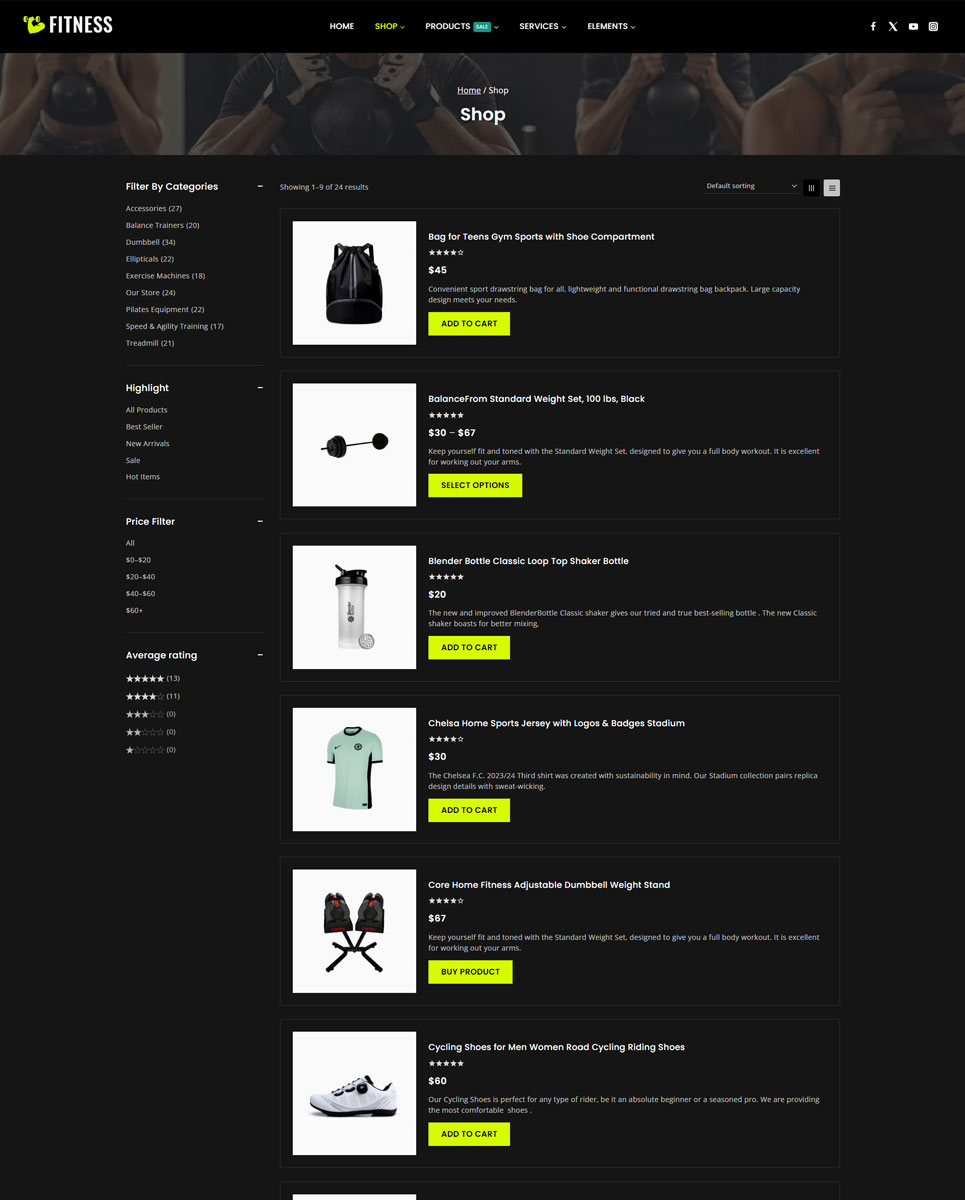Open the Chelsea jersey product thumbnail
Image resolution: width=965 pixels, height=1200 pixels.
click(354, 769)
